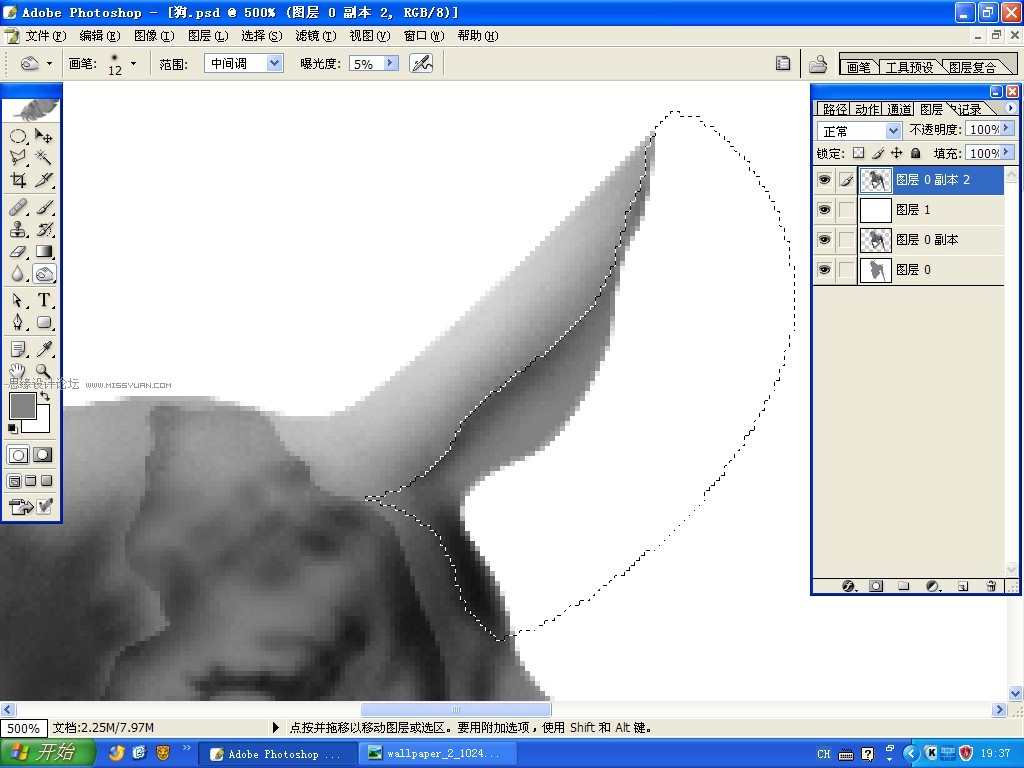Select the Magic Wand tool
The image size is (1024, 768).
coord(44,157)
